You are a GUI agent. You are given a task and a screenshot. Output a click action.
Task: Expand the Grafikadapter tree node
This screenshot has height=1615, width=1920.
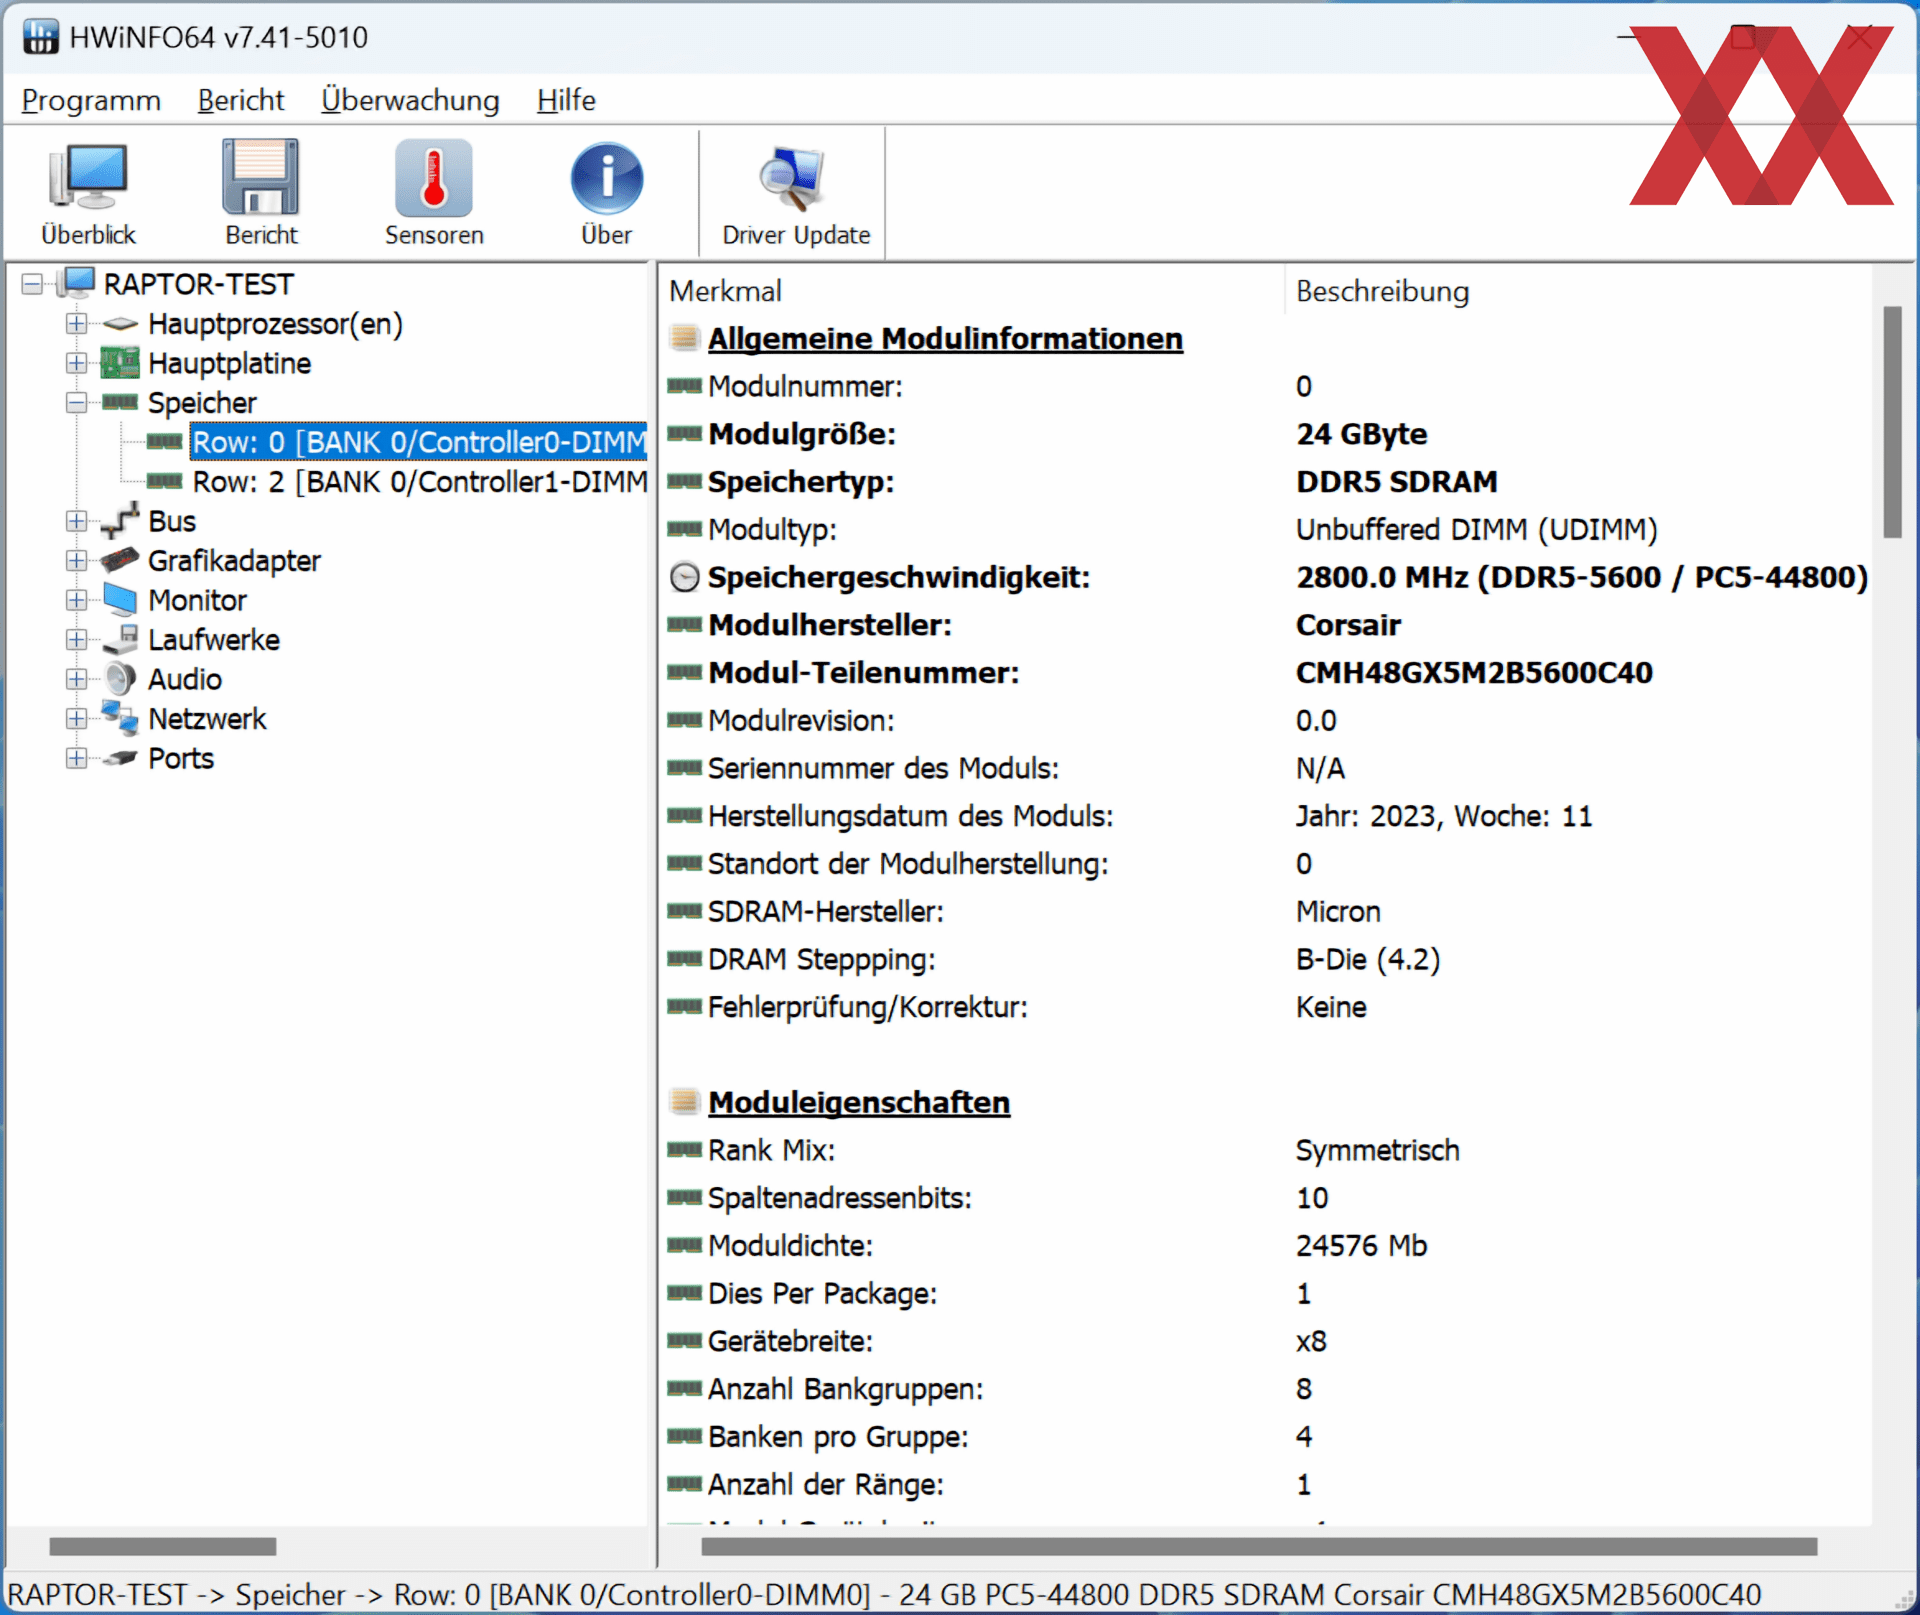76,561
